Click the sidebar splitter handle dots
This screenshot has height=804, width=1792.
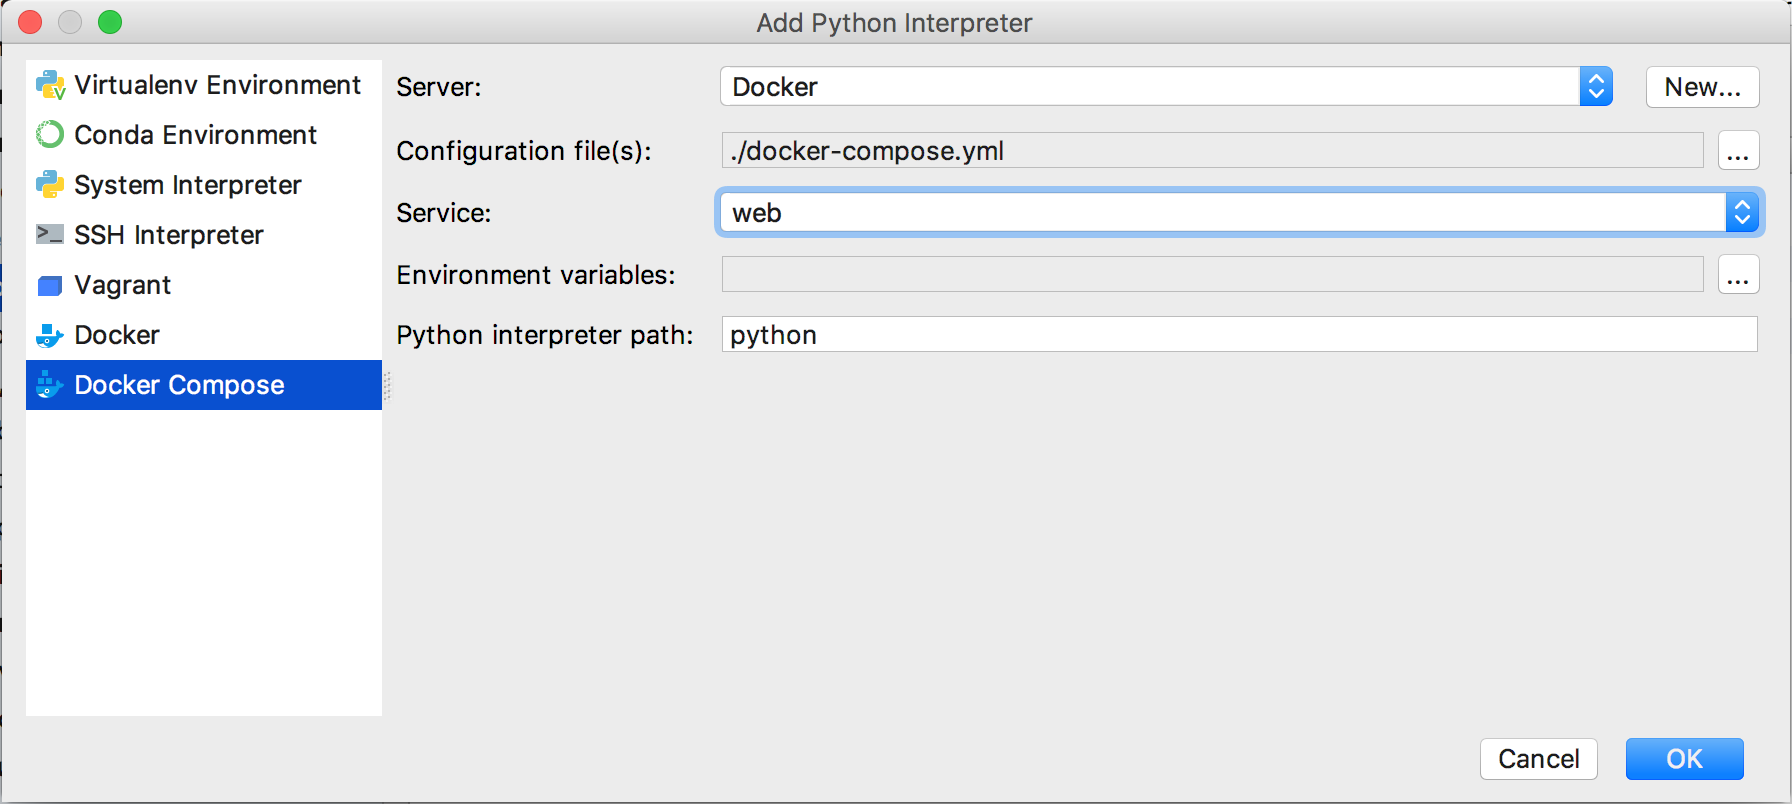pyautogui.click(x=387, y=386)
